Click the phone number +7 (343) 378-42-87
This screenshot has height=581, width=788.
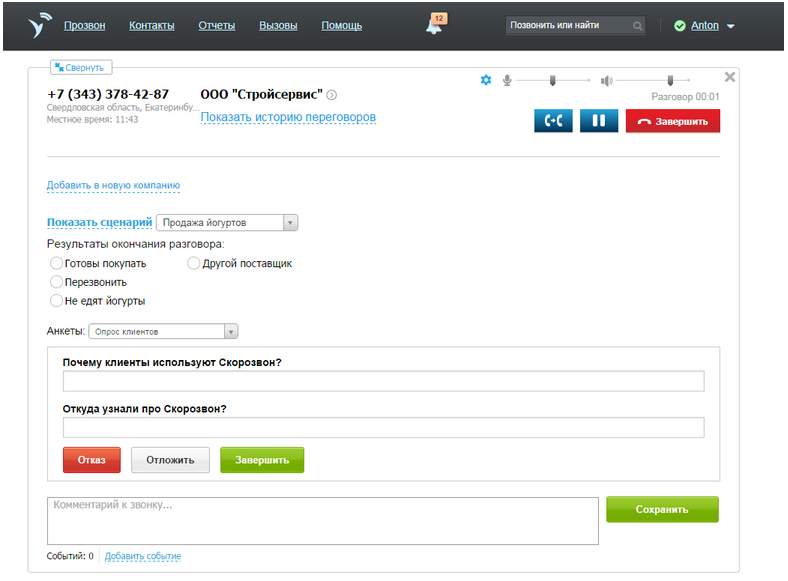click(108, 94)
